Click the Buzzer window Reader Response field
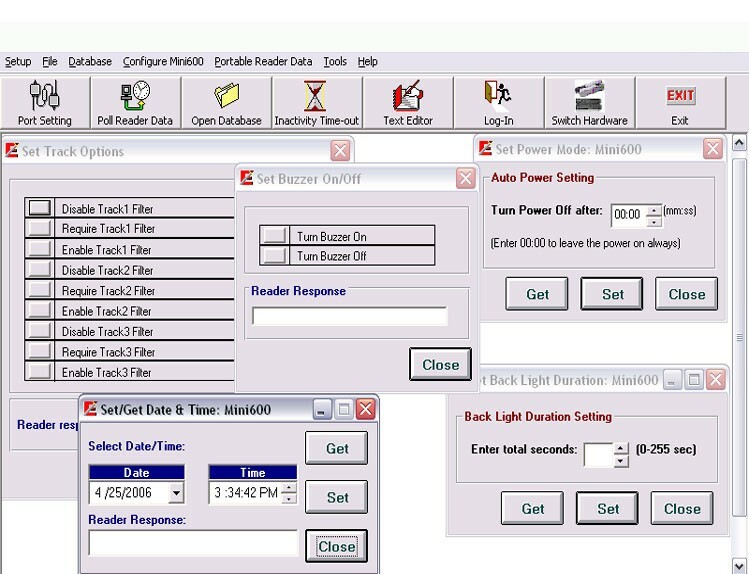 point(350,316)
